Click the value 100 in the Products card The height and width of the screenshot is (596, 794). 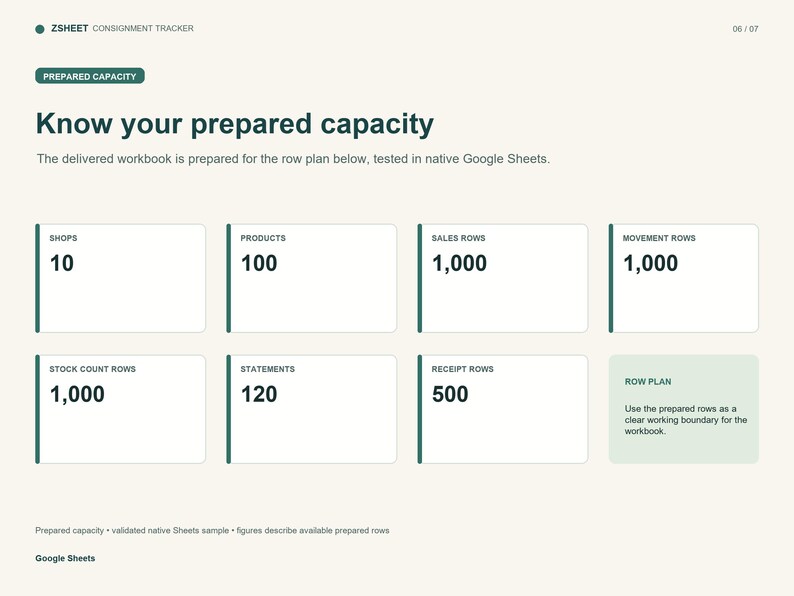click(x=259, y=263)
